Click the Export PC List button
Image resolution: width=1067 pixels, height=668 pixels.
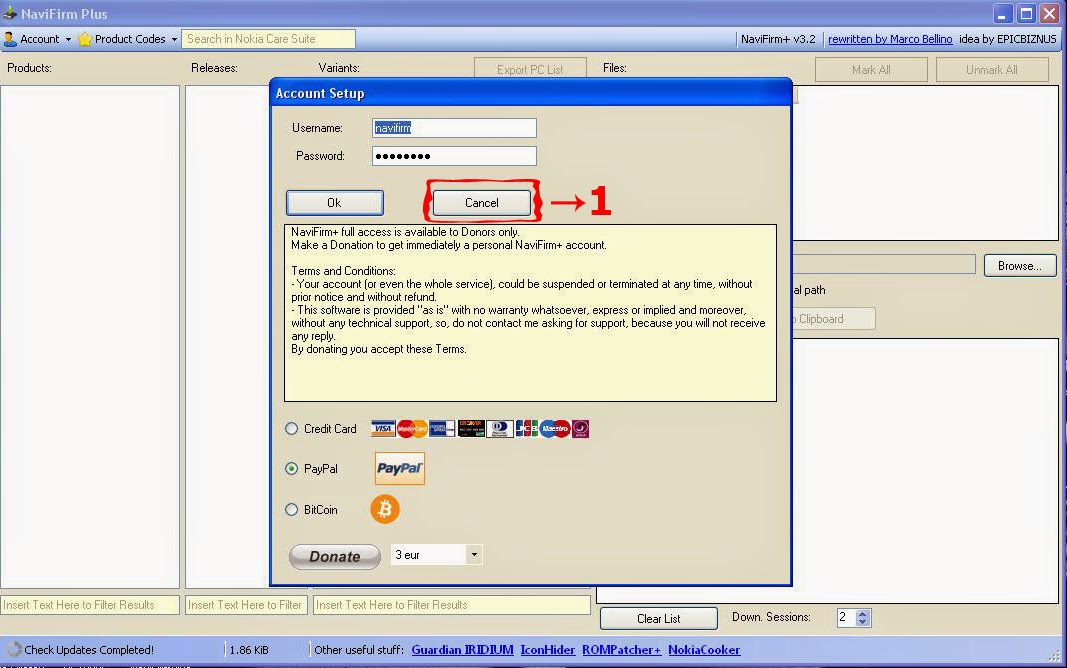[530, 69]
